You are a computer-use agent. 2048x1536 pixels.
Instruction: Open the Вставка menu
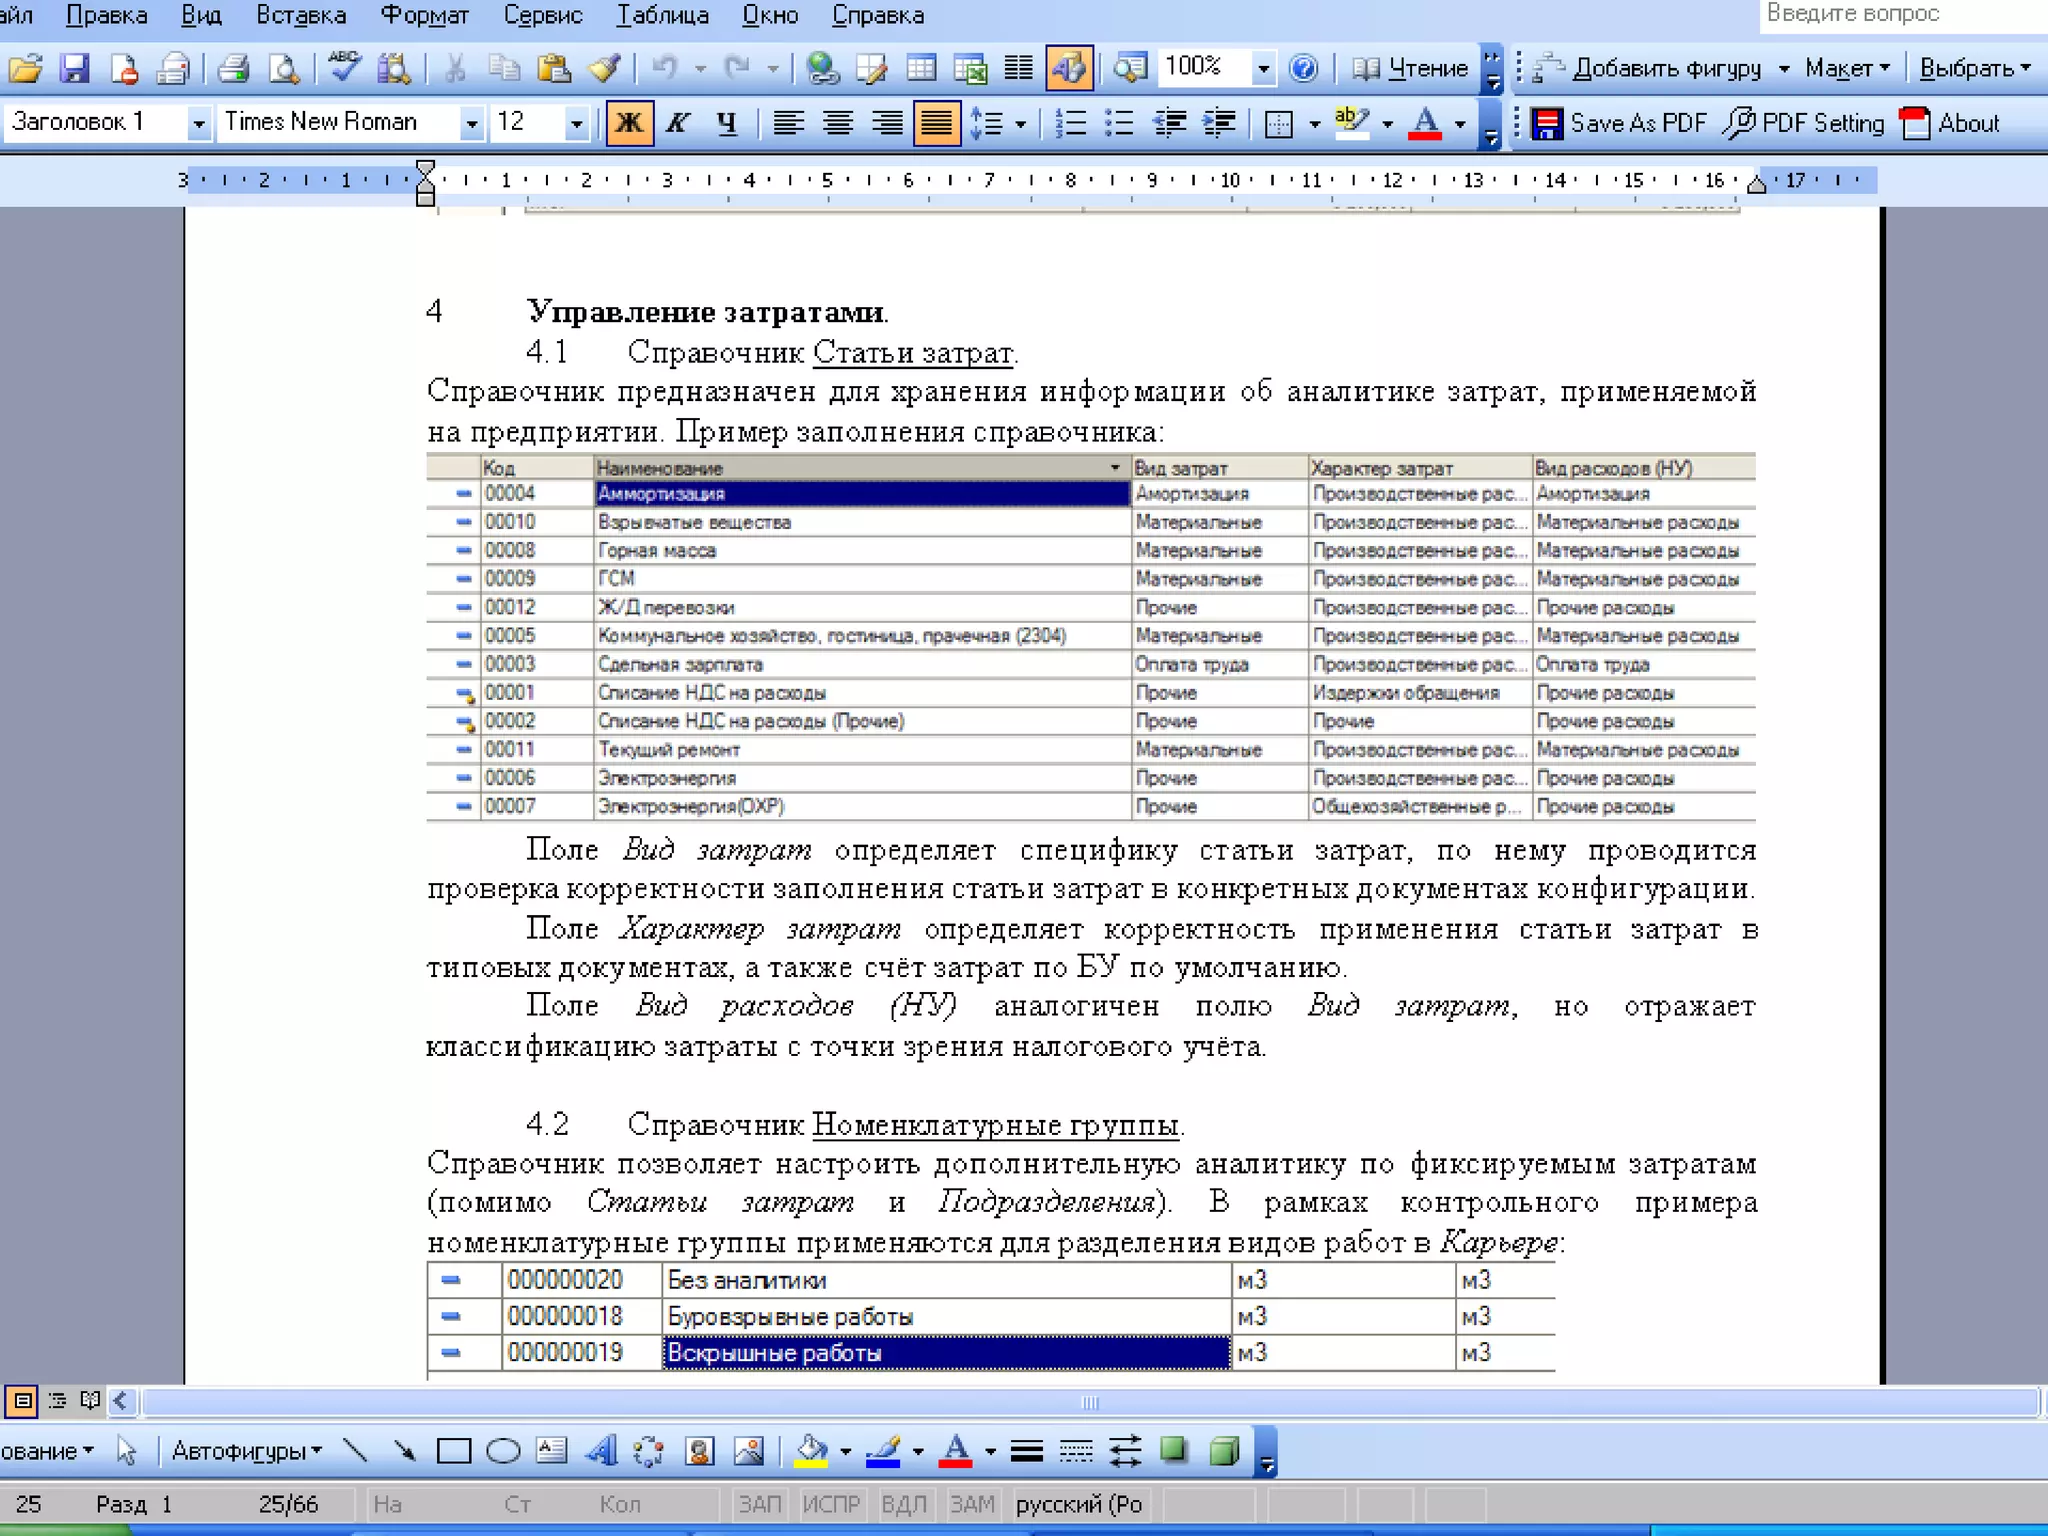(300, 16)
